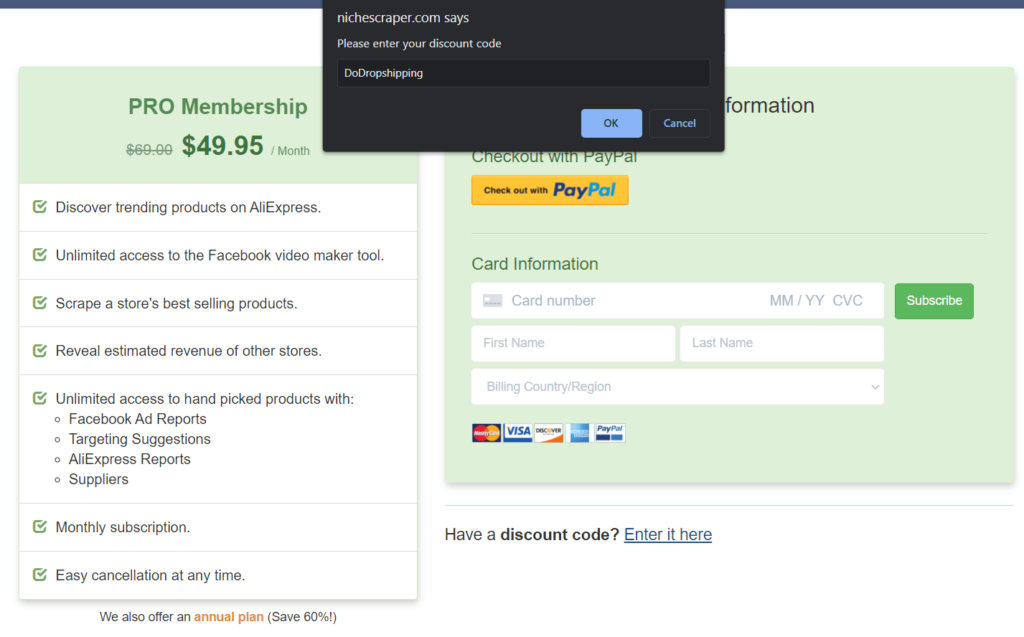
Task: Click check icon beside Facebook video maker
Action: pyautogui.click(x=40, y=254)
